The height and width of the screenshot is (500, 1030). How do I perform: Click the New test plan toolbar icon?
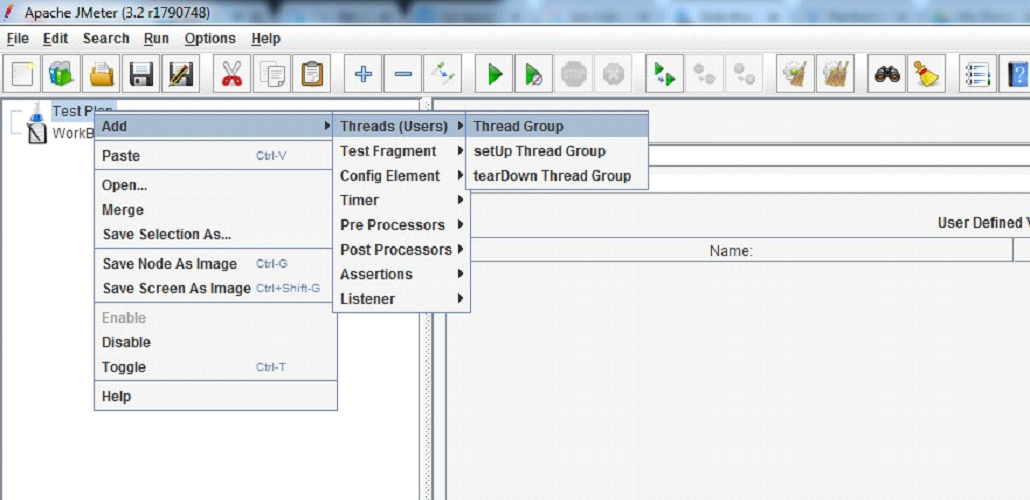tap(22, 74)
